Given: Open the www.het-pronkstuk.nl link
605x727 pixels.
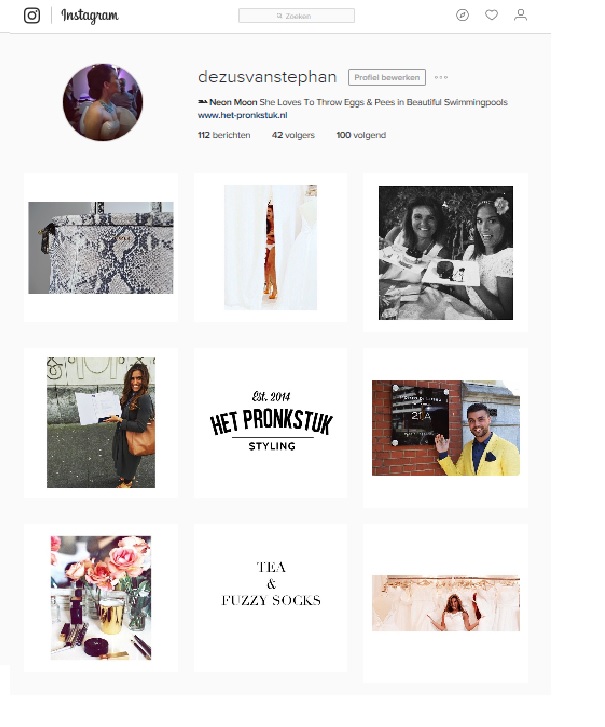Looking at the screenshot, I should point(242,115).
